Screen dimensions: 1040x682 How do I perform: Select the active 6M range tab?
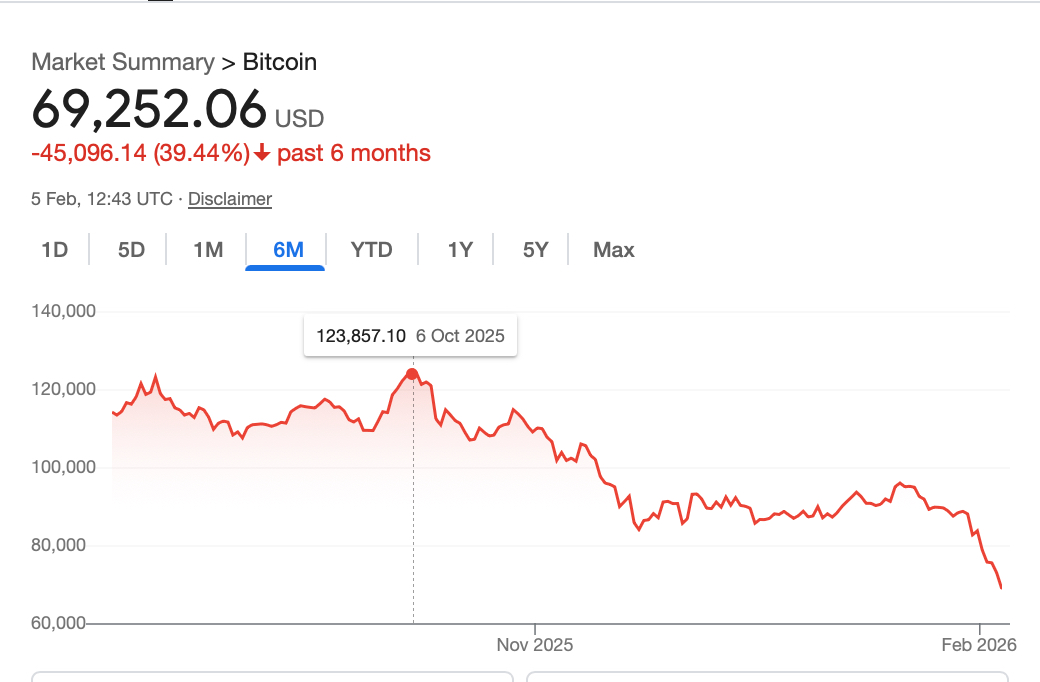(288, 250)
